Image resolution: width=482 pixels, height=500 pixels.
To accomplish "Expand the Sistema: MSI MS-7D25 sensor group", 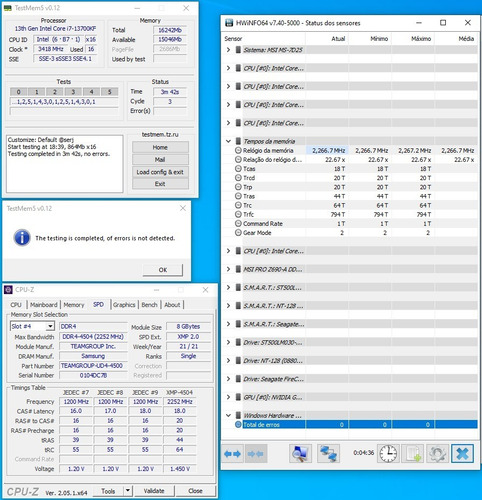I will click(228, 50).
